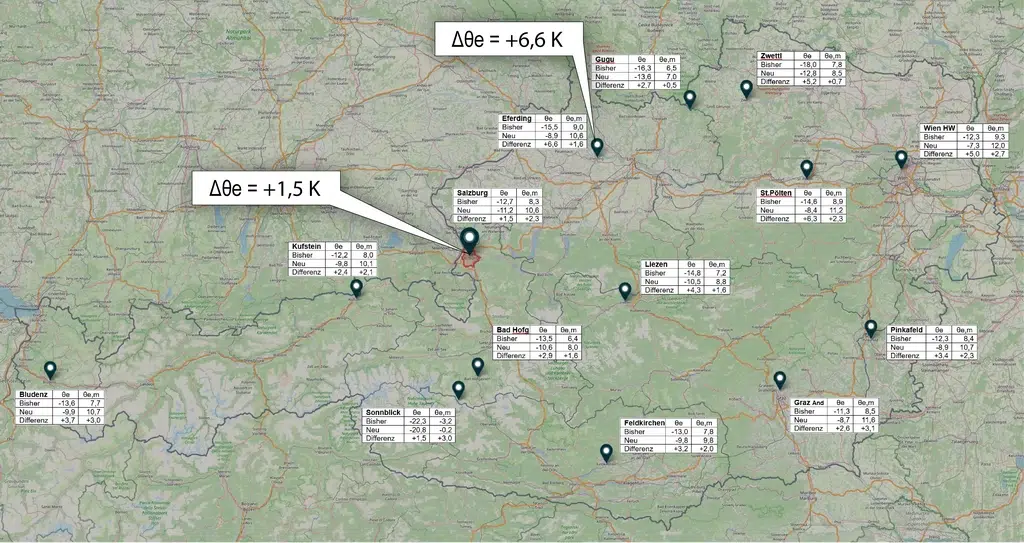This screenshot has height=543, width=1024.
Task: Click the +3,2 cell in the Feldkirchen table
Action: [679, 450]
